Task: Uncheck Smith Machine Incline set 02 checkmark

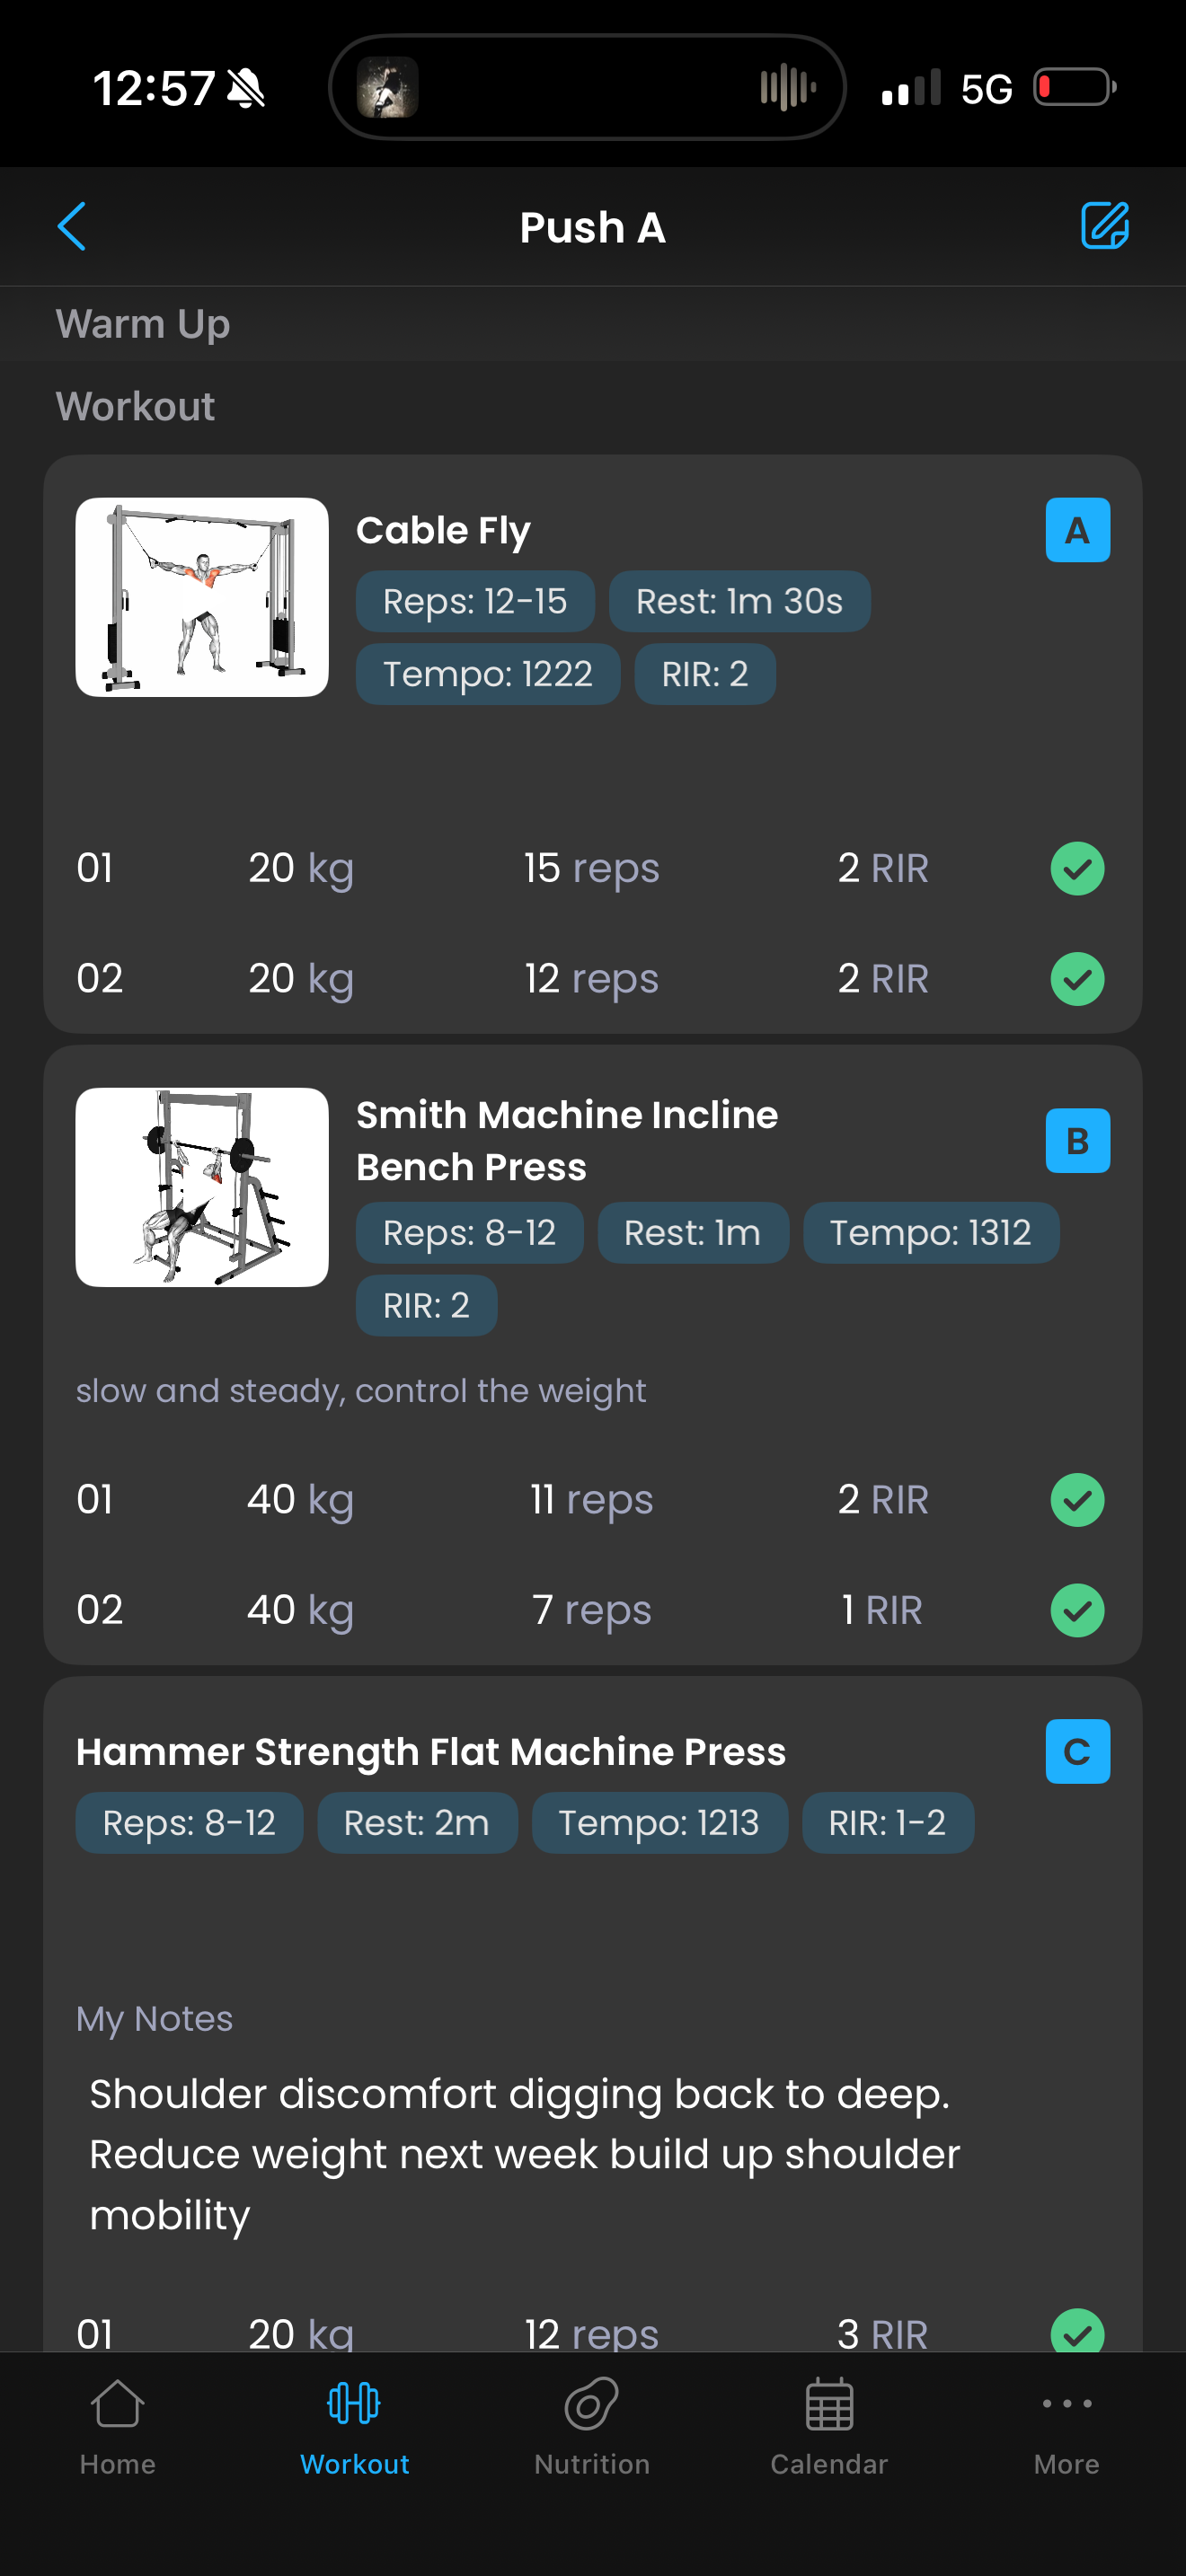Action: [1077, 1610]
